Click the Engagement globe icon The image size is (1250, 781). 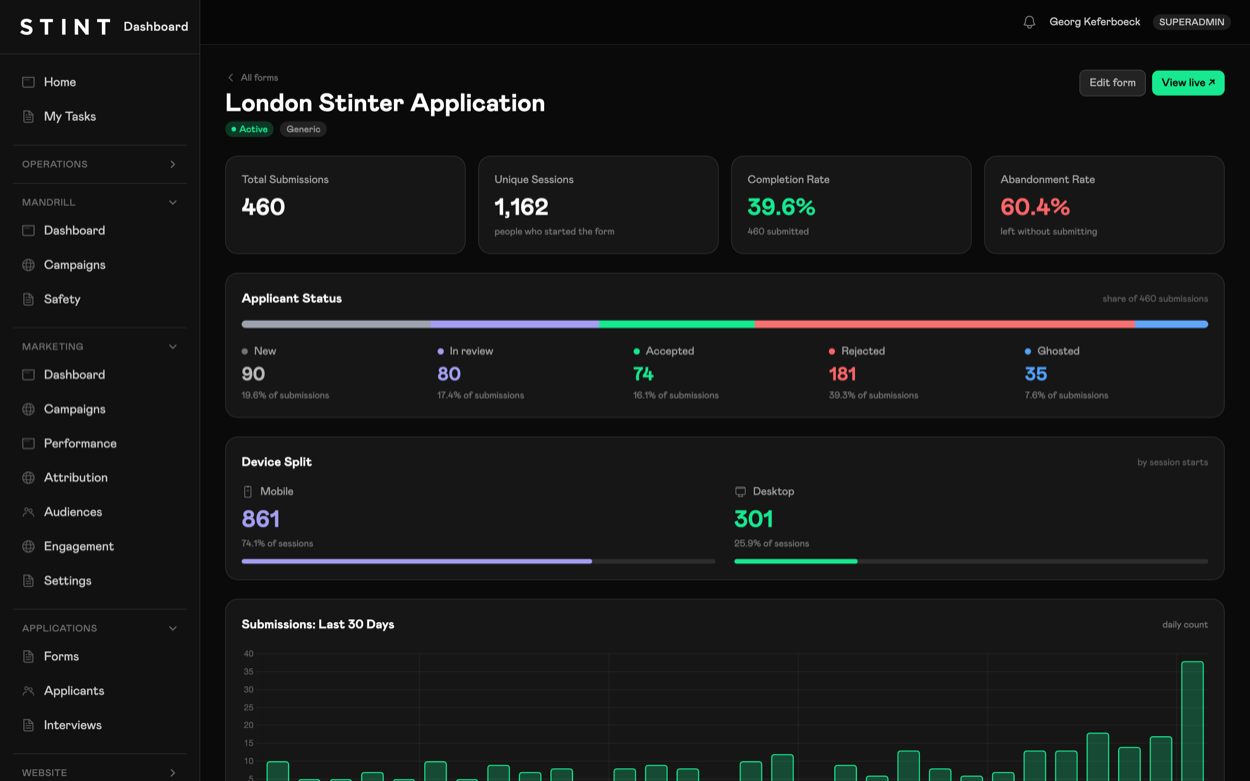(28, 546)
